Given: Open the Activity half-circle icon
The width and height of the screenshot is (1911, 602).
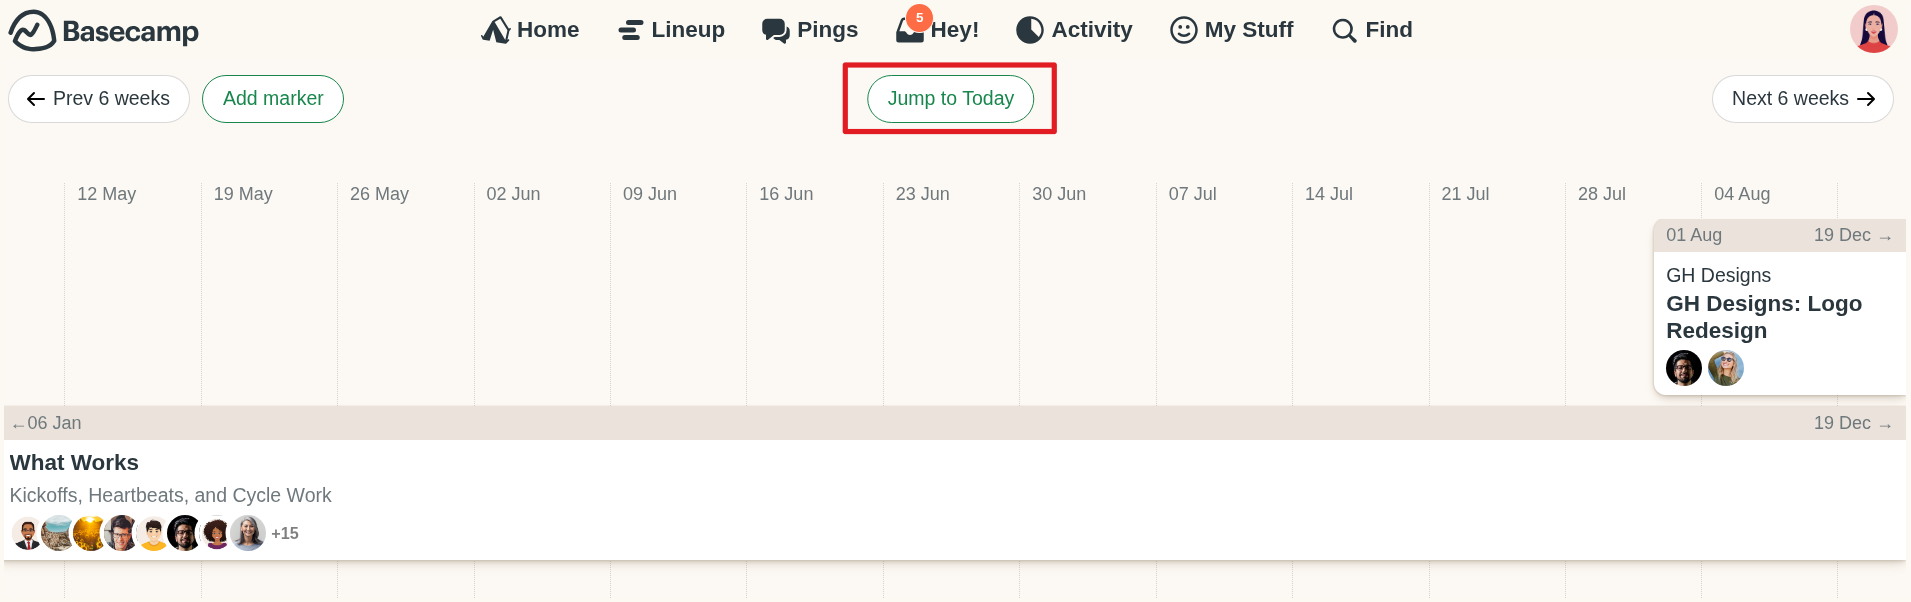Looking at the screenshot, I should point(1029,30).
